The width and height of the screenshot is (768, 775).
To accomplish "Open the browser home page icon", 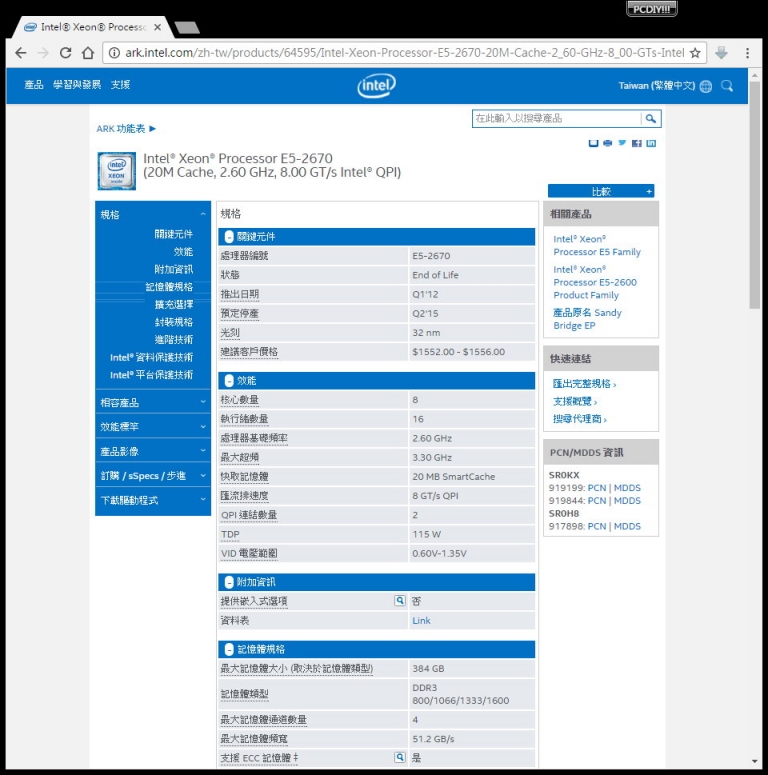I will click(88, 53).
